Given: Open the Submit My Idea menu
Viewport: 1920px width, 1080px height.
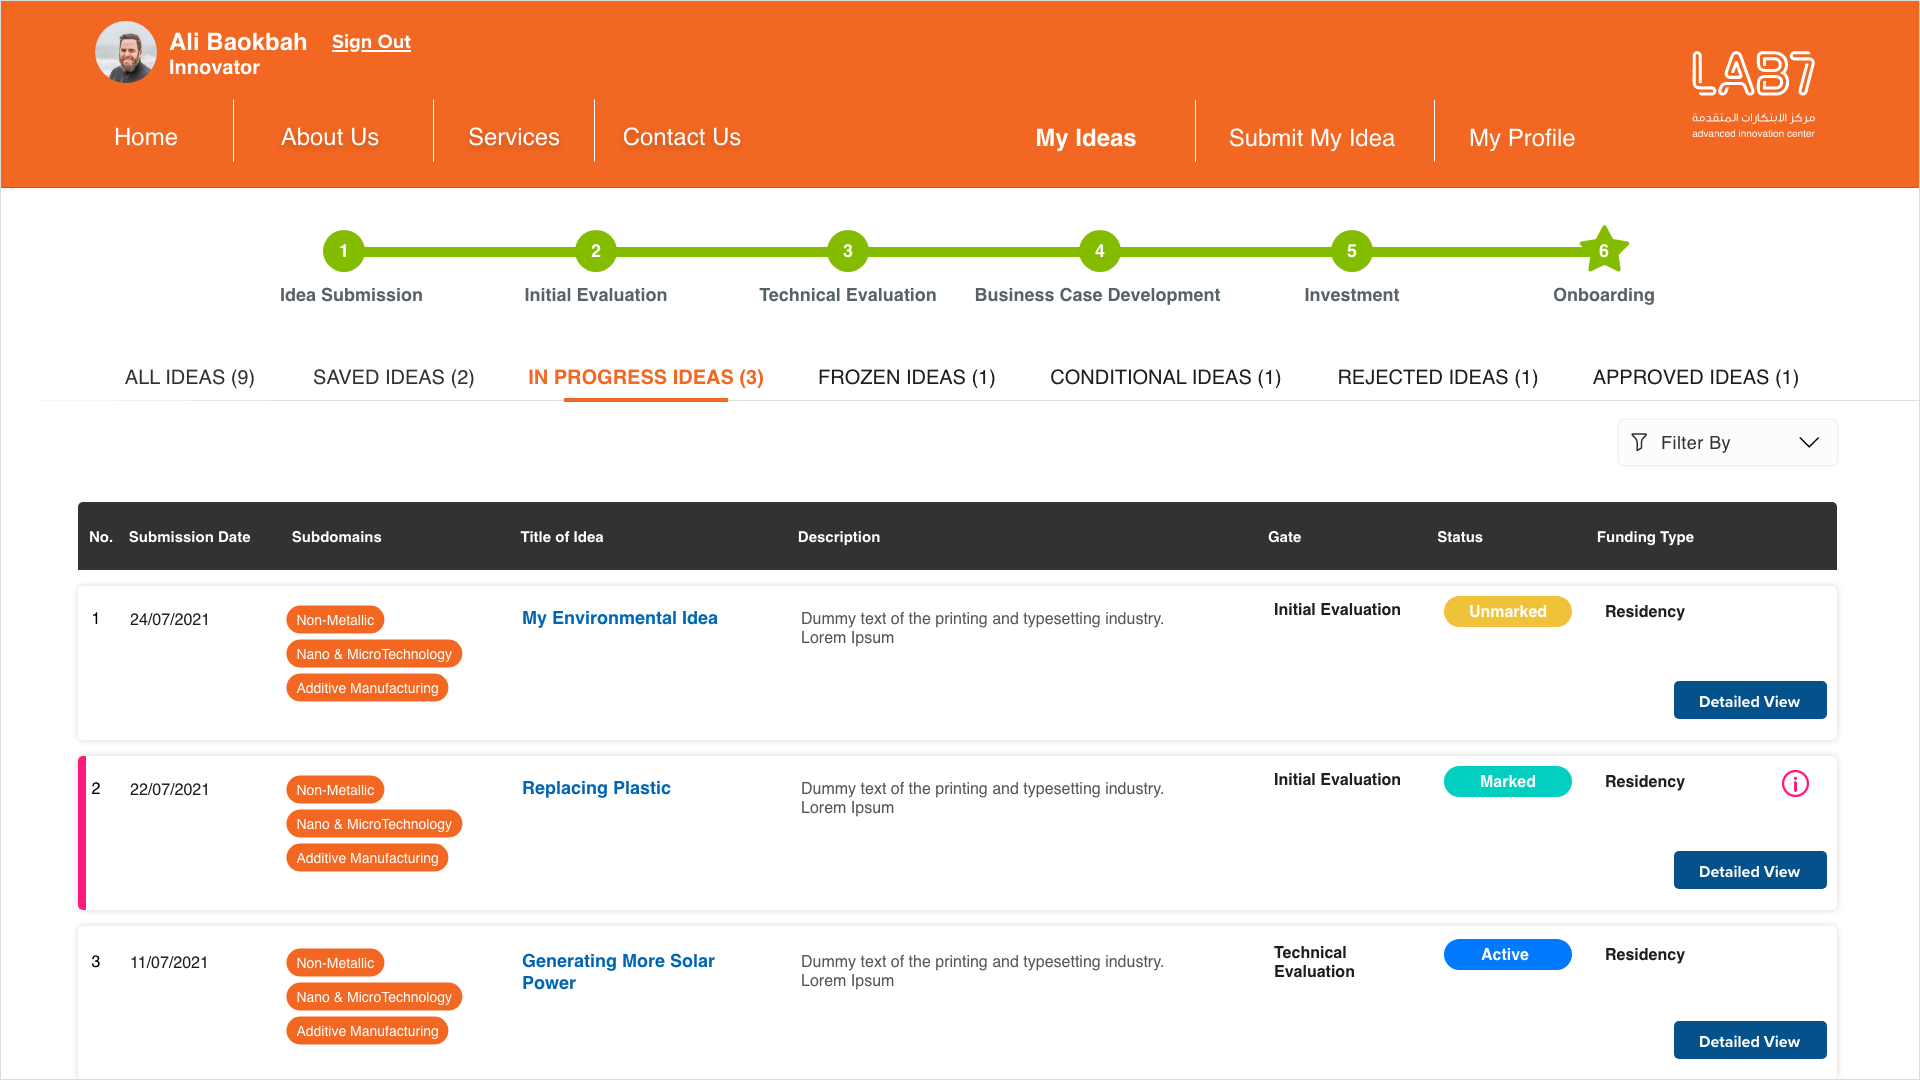Looking at the screenshot, I should tap(1311, 138).
